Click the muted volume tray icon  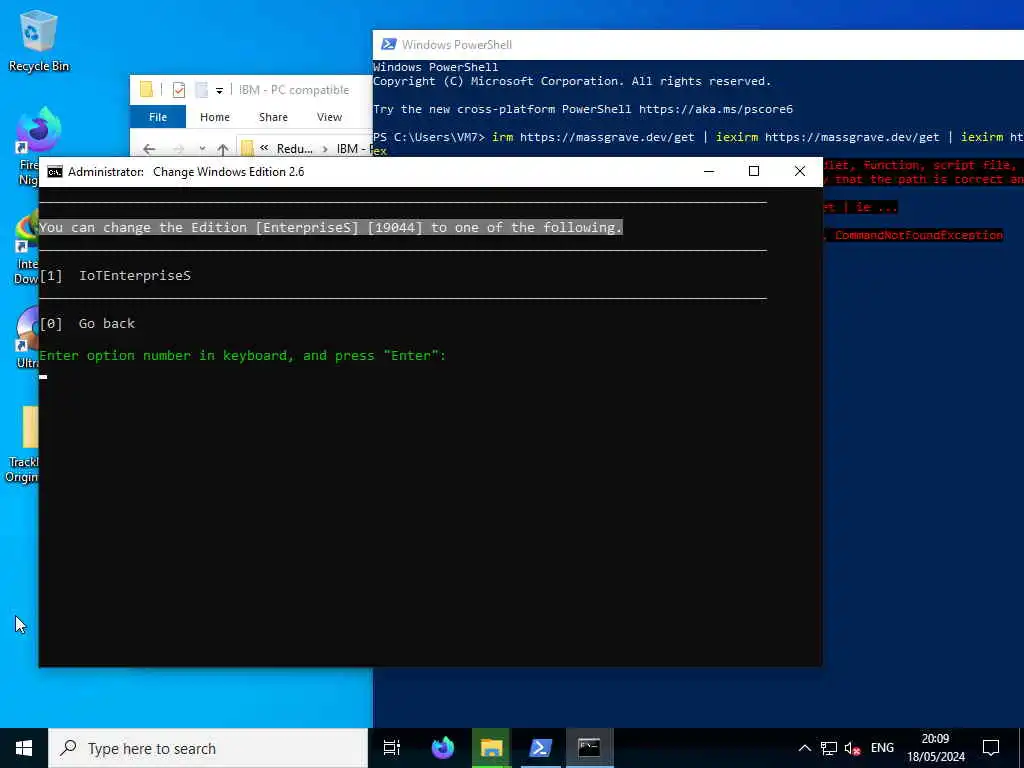852,748
